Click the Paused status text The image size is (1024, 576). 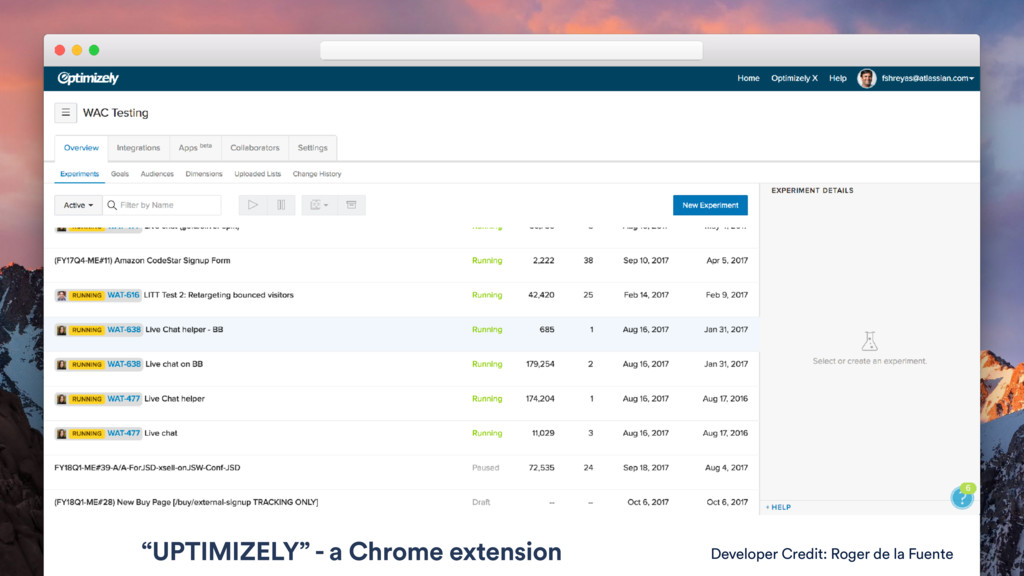click(485, 468)
